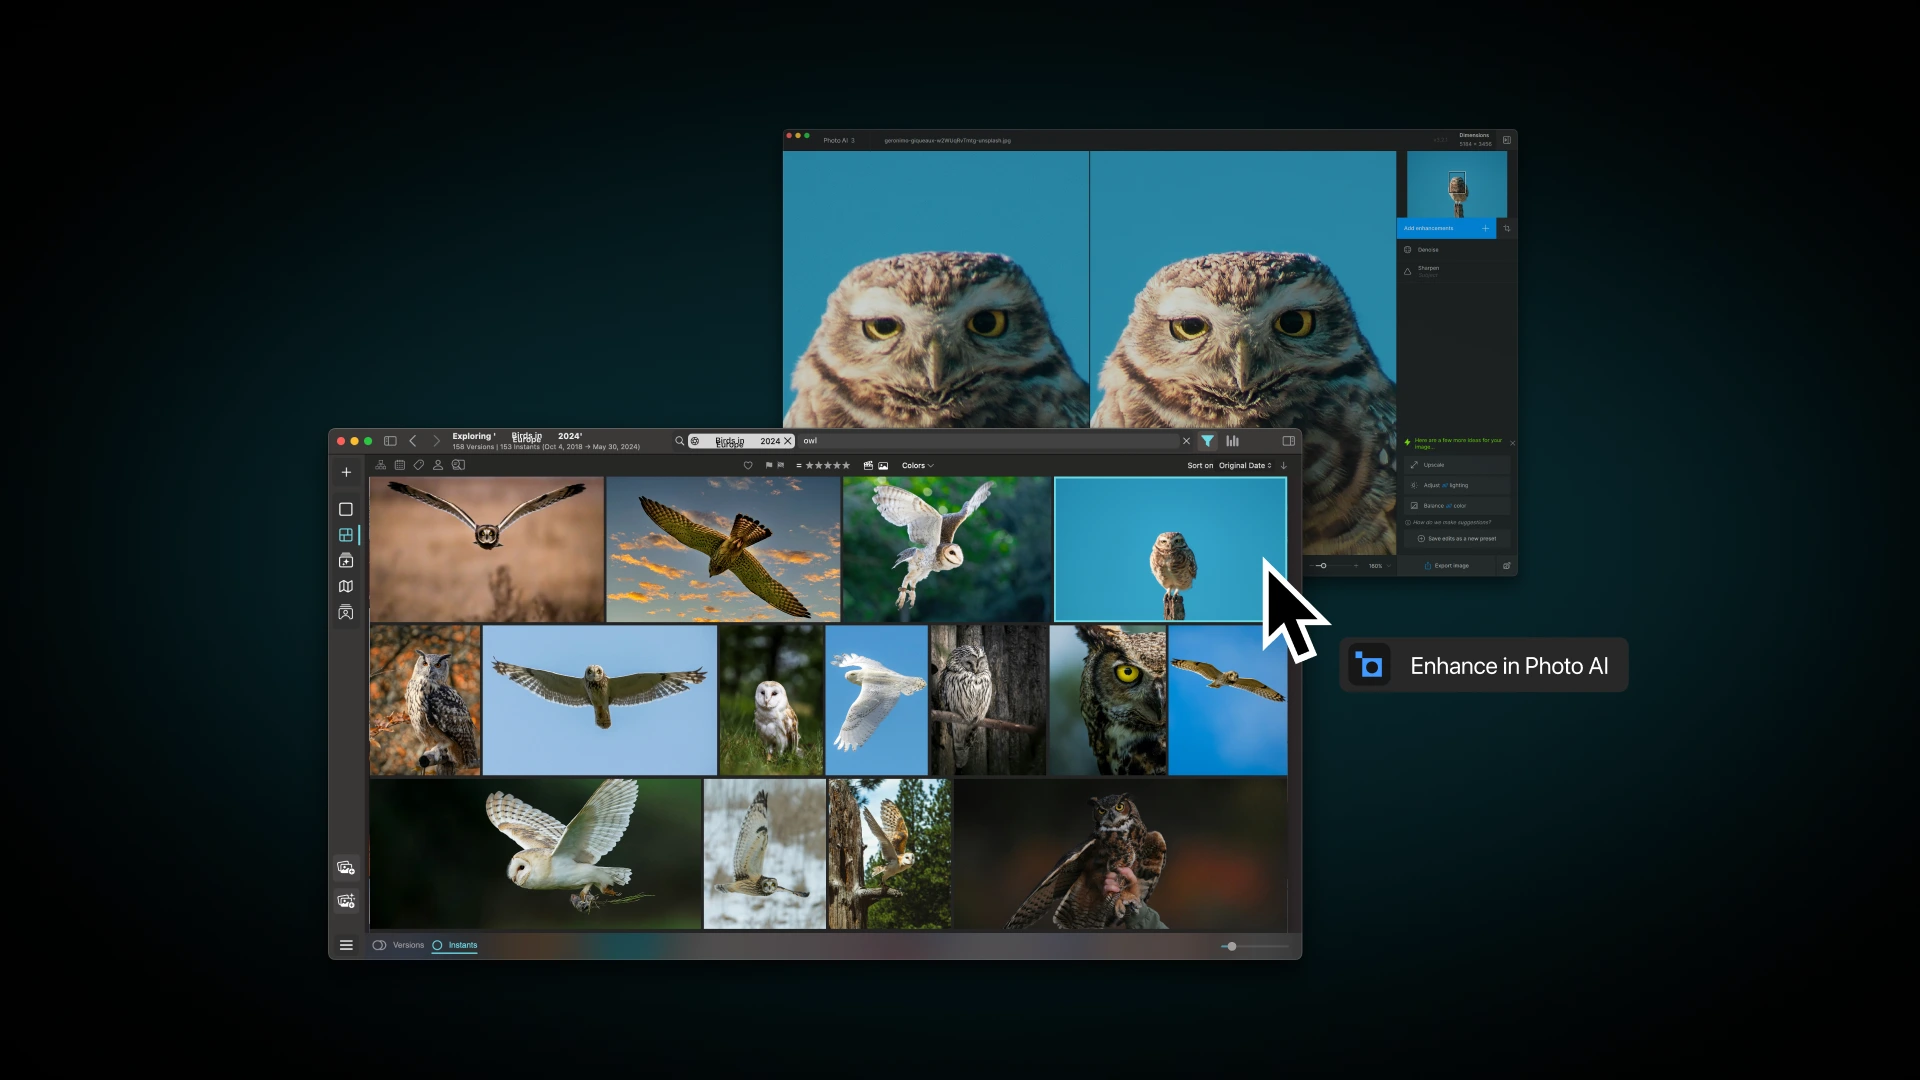Select the grid view sidebar icon
Screen dimensions: 1920x1080
tap(346, 535)
